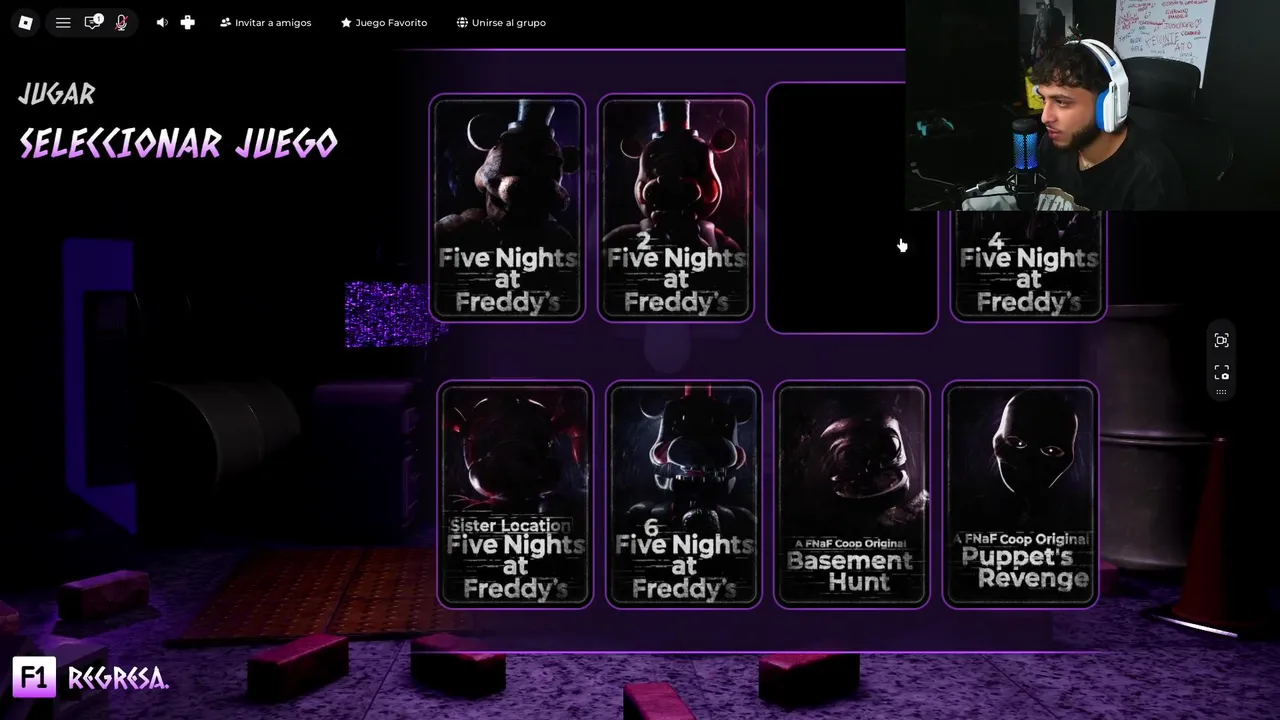Viewport: 1280px width, 720px height.
Task: Select Five Nights at Freddy's 2 card
Action: pyautogui.click(x=675, y=208)
